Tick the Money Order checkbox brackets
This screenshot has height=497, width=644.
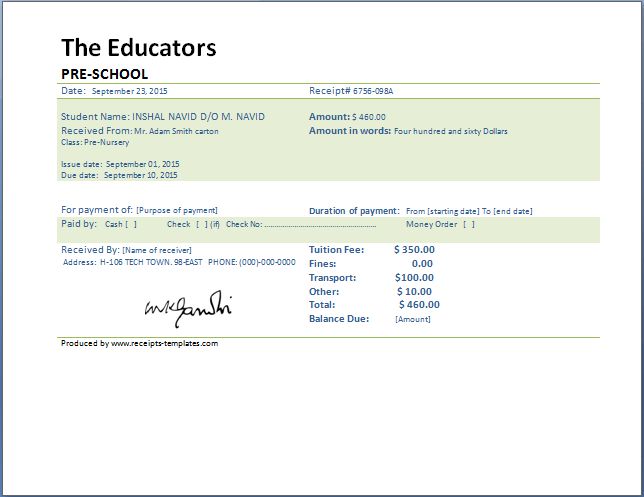click(x=469, y=224)
